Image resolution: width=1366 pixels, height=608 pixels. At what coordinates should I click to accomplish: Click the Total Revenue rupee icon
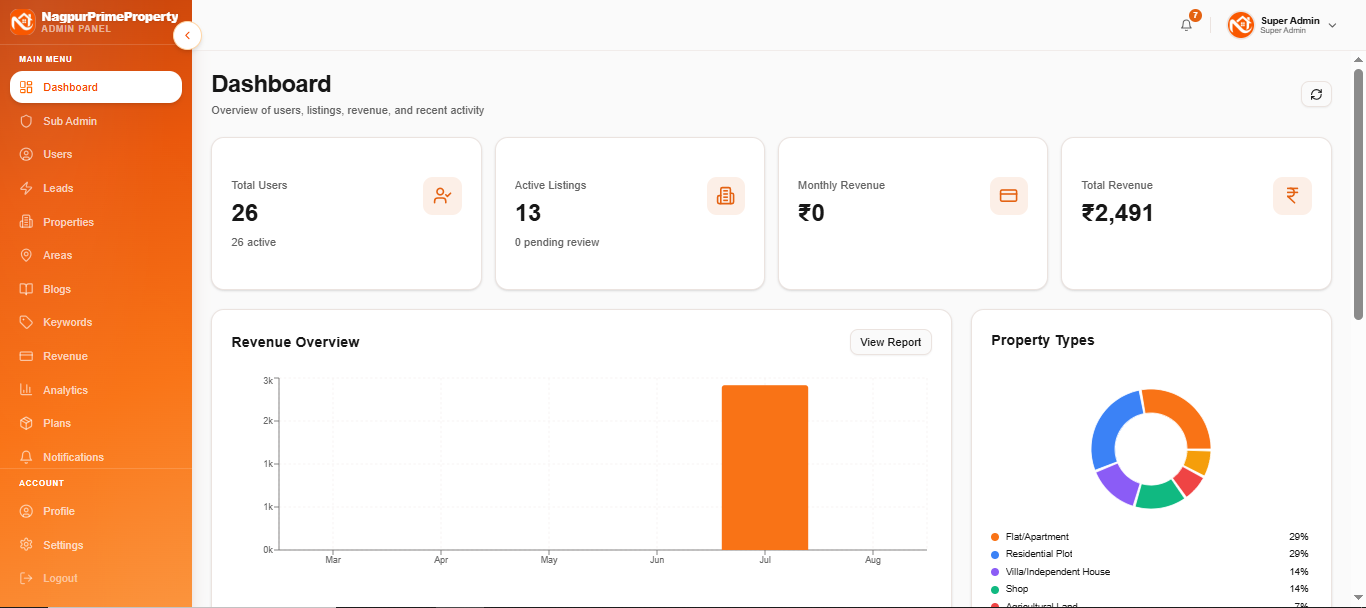(1292, 196)
